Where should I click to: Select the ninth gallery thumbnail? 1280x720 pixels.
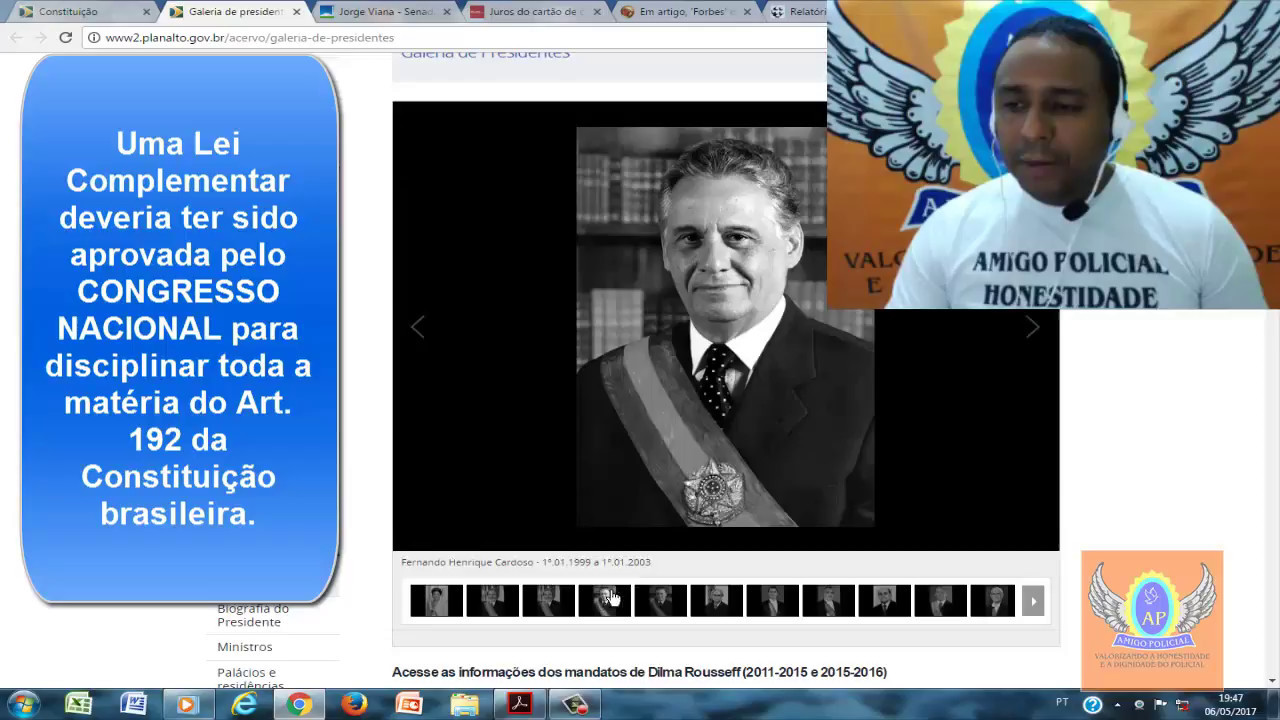(x=884, y=601)
